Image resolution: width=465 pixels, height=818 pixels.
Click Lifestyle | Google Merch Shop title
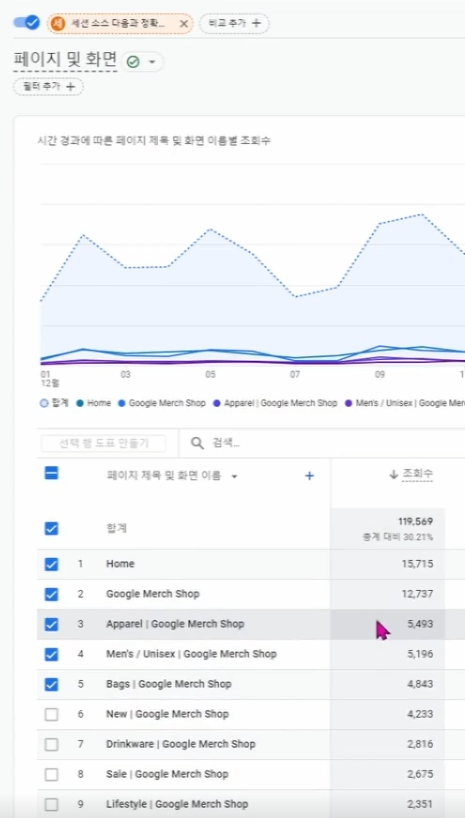coord(177,804)
